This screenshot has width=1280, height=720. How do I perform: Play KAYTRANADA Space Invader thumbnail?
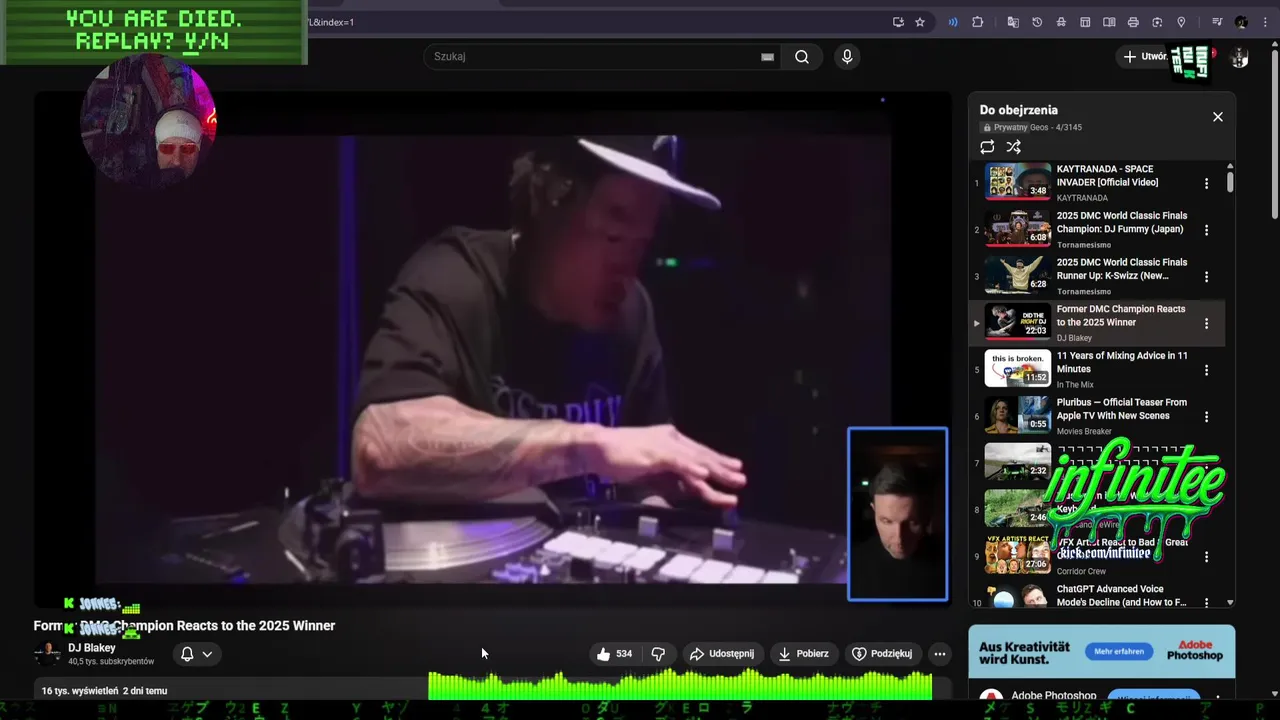(1018, 182)
